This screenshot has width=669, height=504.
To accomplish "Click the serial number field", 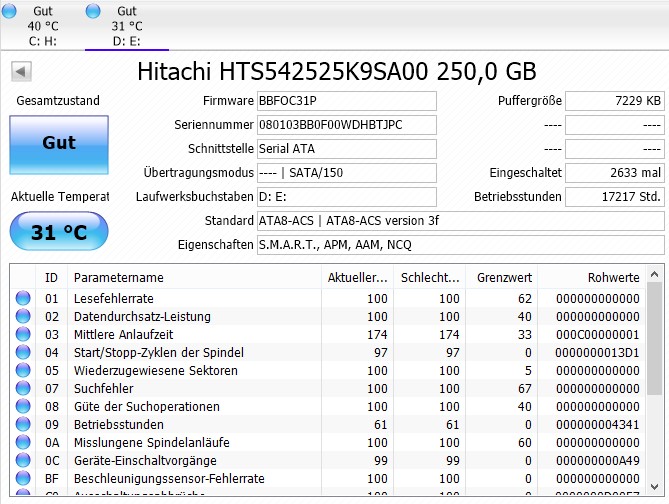I will click(x=346, y=125).
